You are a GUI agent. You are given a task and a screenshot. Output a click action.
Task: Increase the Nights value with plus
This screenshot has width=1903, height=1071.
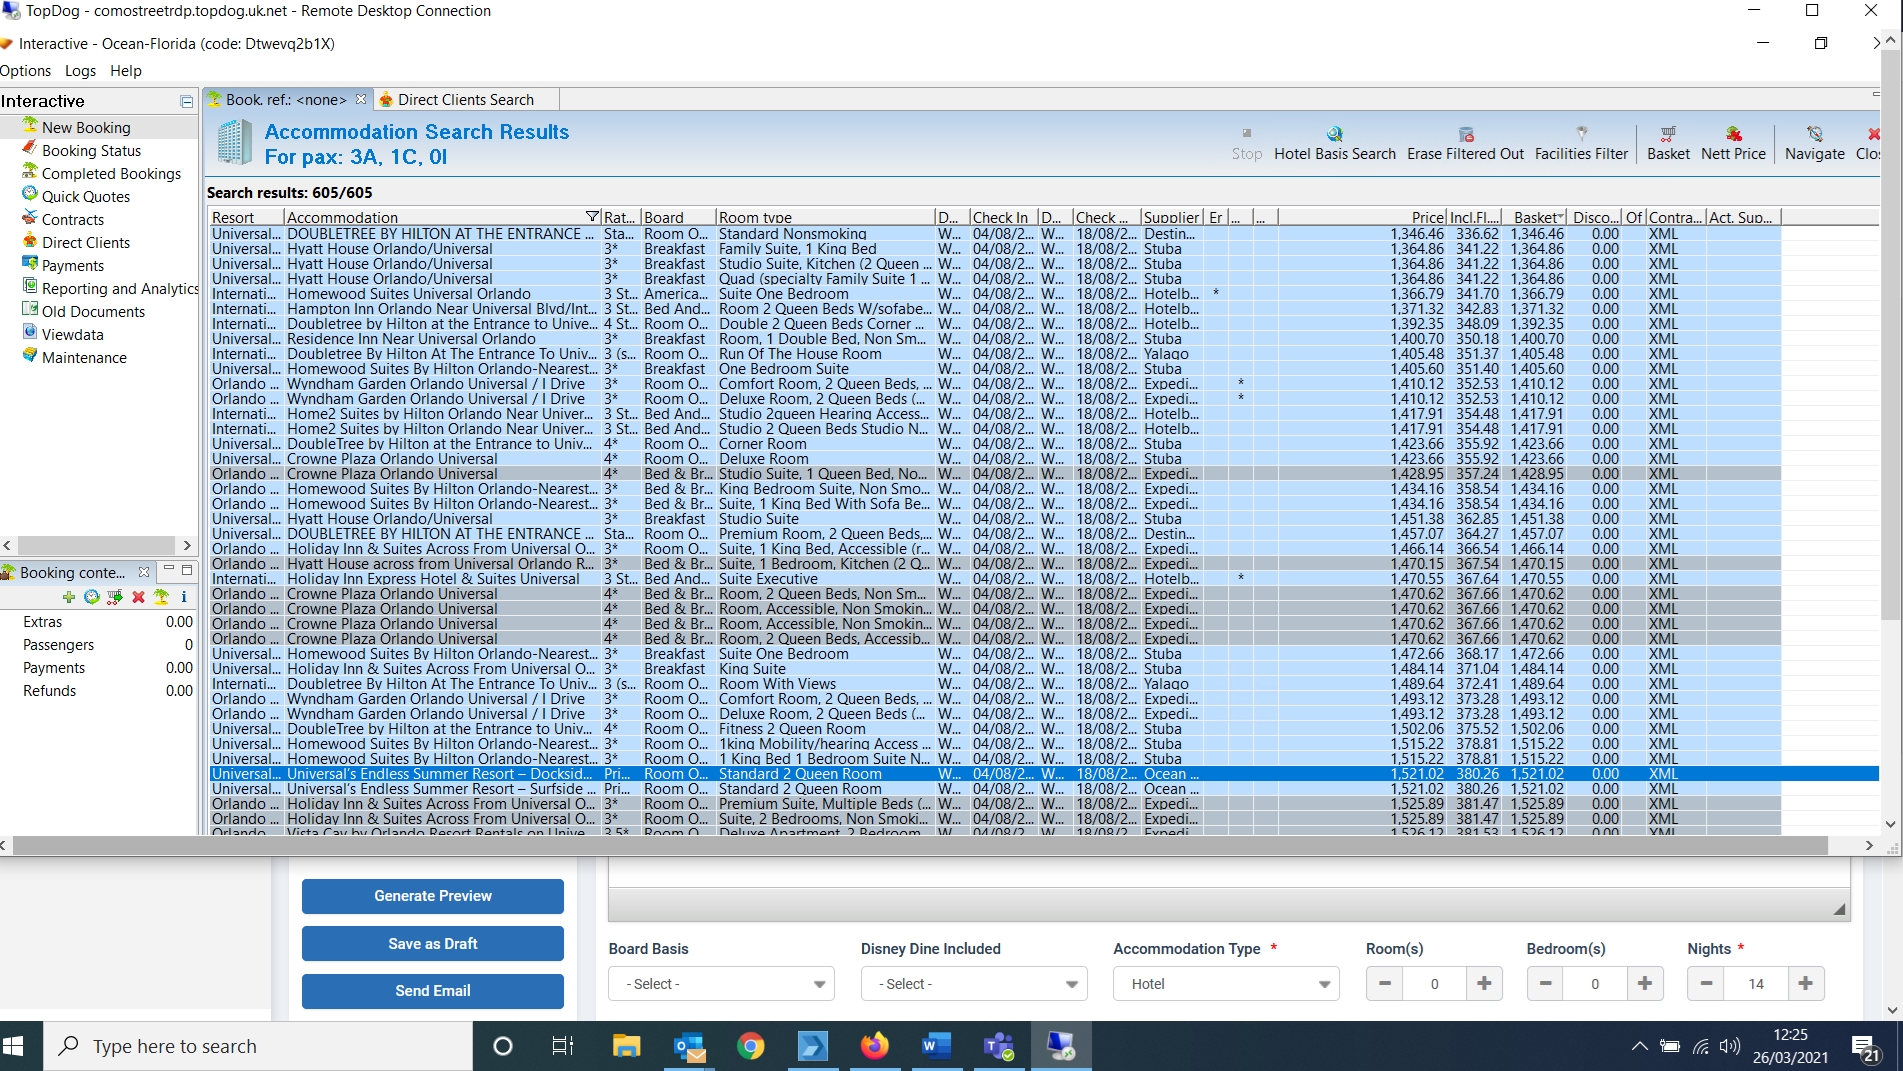click(1805, 984)
